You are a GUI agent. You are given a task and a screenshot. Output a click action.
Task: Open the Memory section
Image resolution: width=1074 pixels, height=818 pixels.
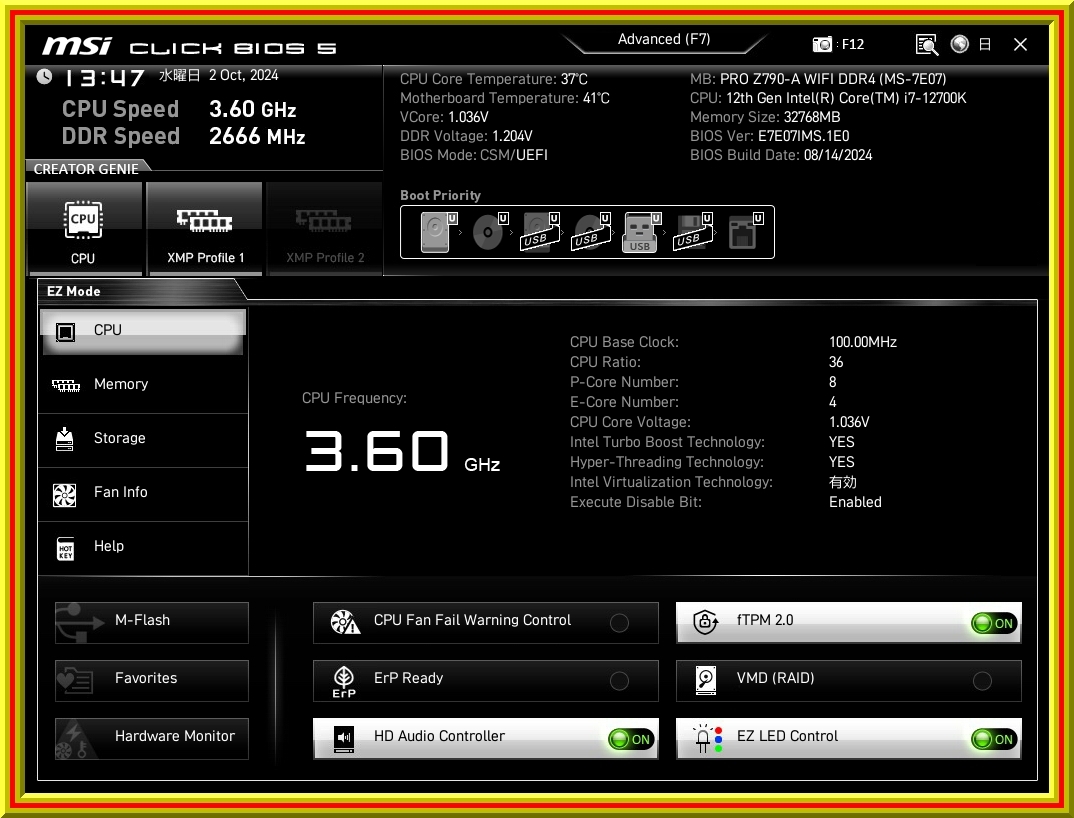142,385
